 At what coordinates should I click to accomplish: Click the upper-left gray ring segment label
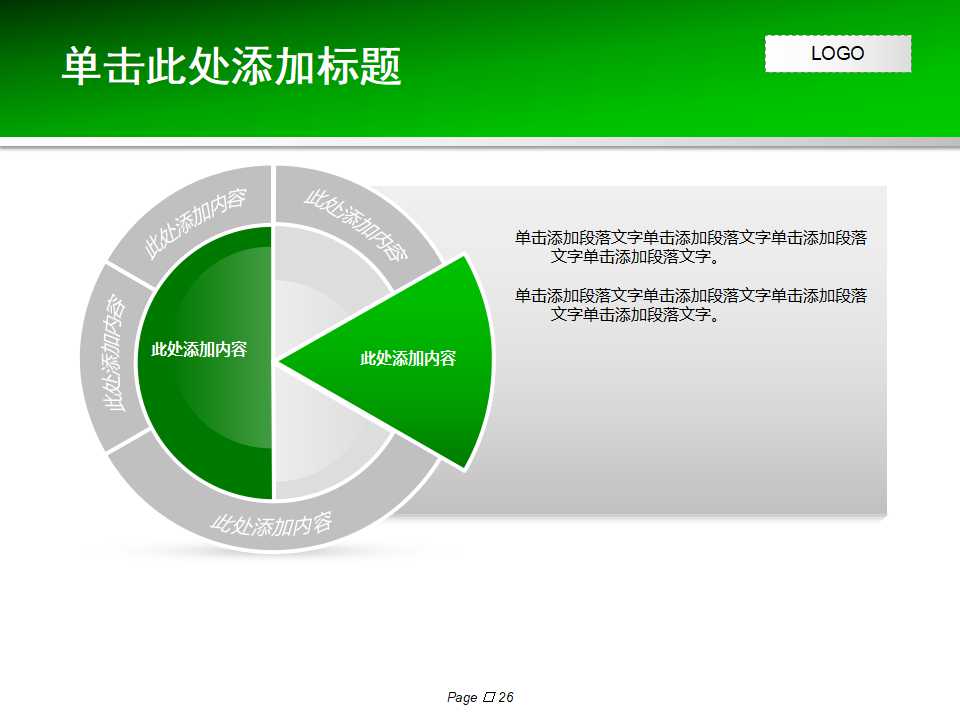pyautogui.click(x=195, y=223)
